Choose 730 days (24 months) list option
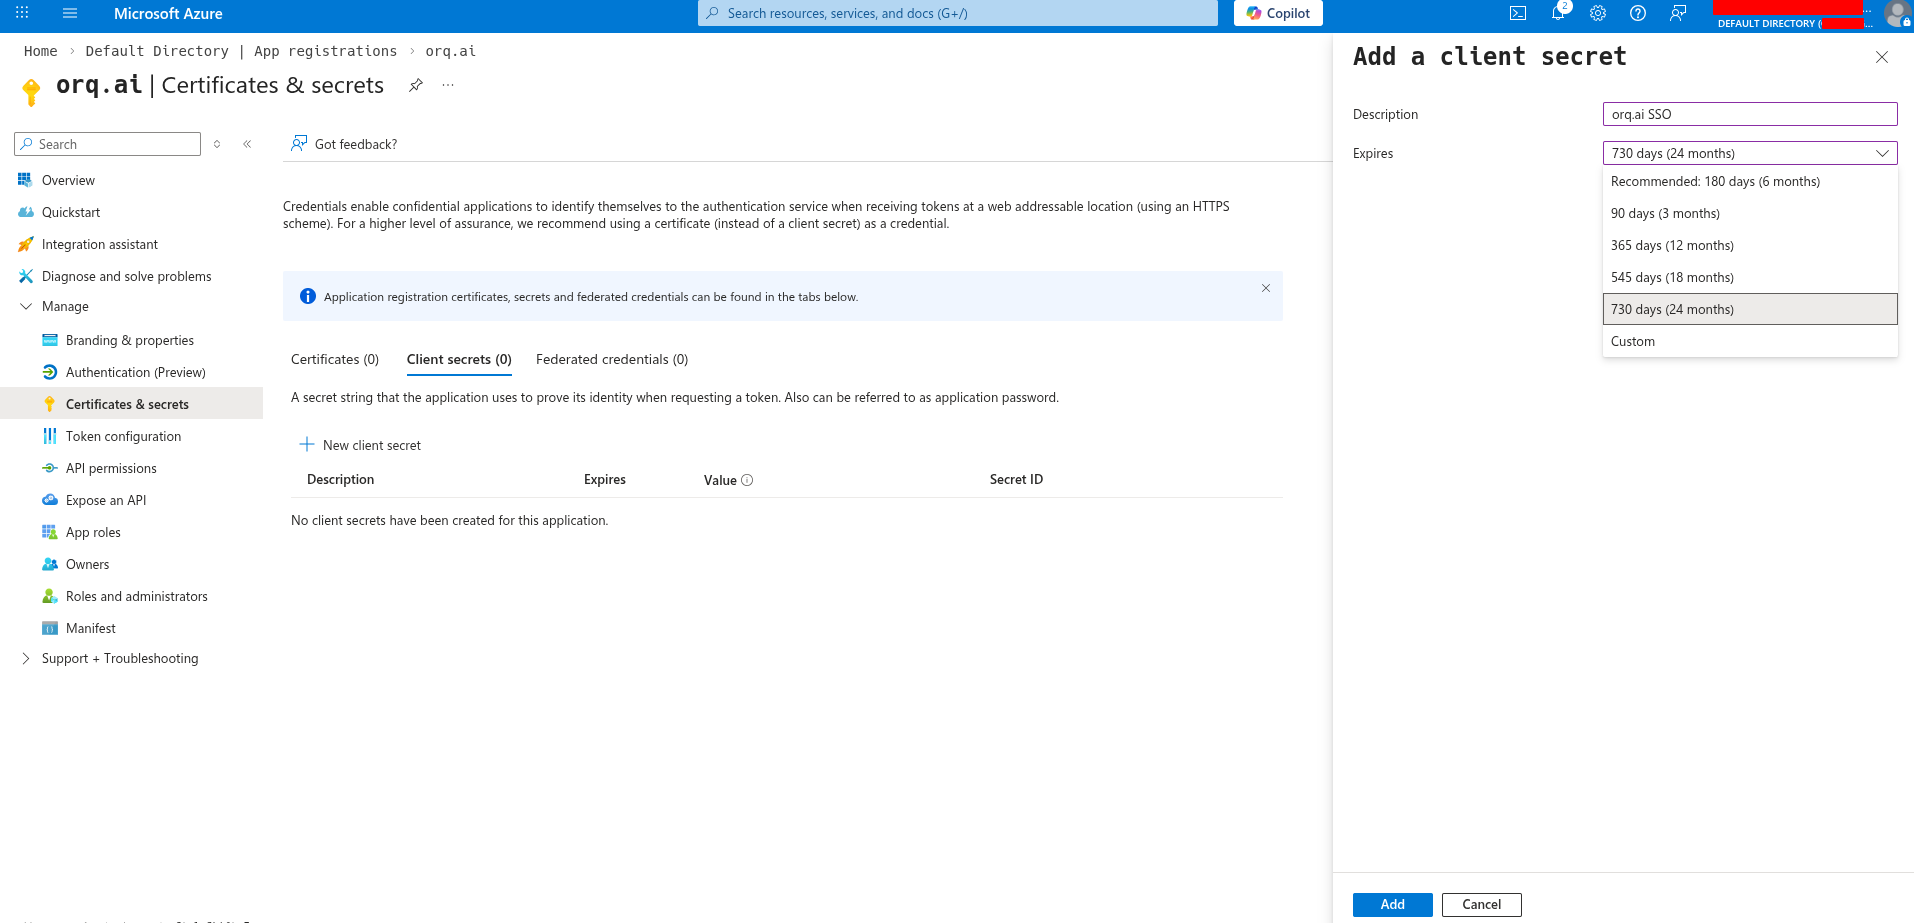The height and width of the screenshot is (923, 1914). 1749,309
